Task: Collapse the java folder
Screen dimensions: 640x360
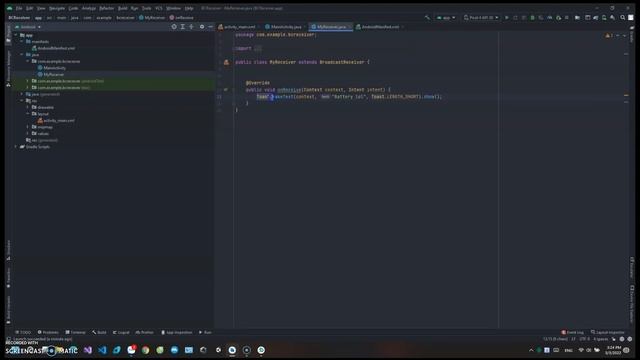Action: pos(22,55)
